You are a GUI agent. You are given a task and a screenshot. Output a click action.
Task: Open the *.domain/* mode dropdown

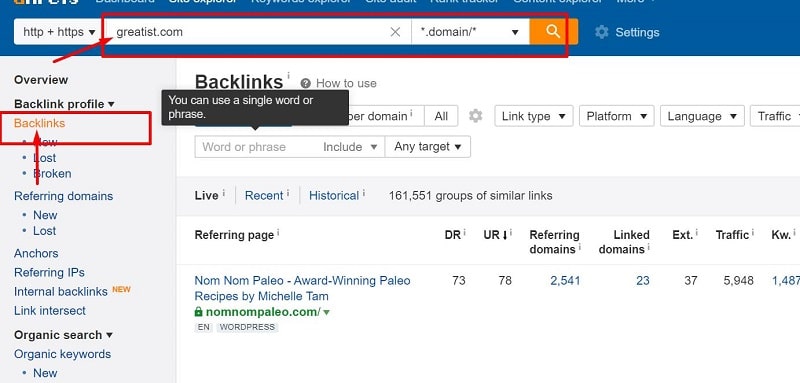470,32
